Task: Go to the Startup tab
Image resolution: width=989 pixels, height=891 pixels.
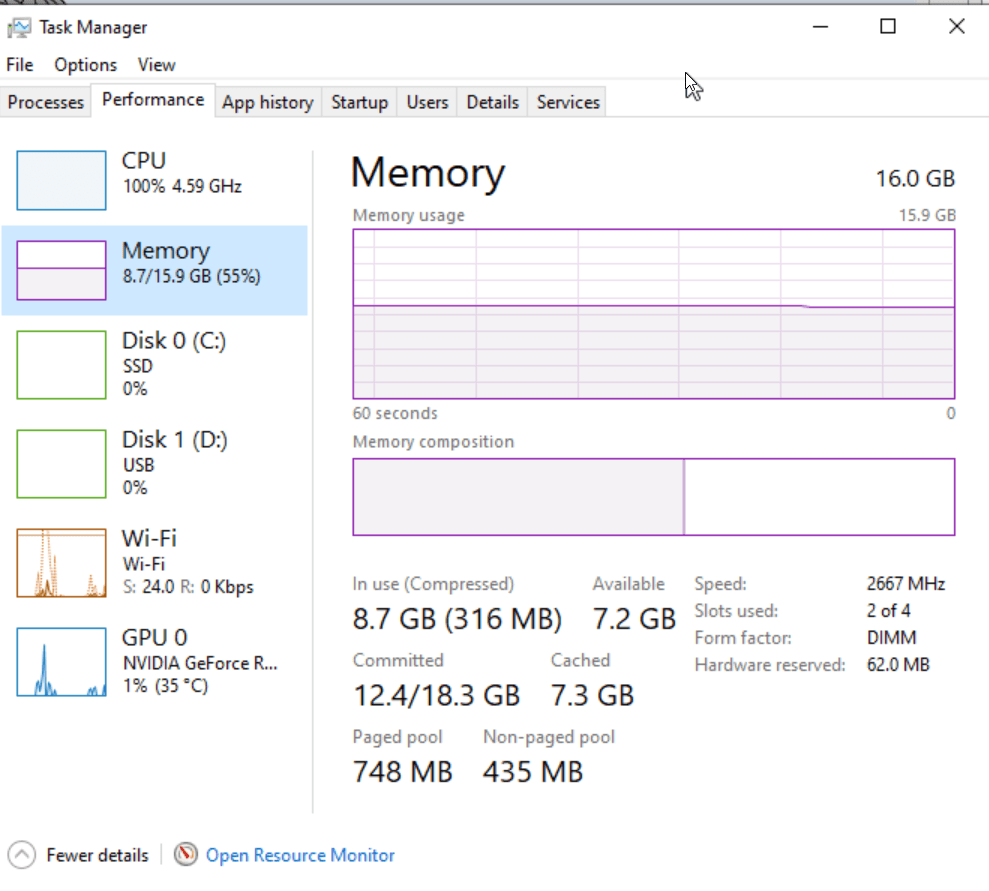Action: (x=360, y=102)
